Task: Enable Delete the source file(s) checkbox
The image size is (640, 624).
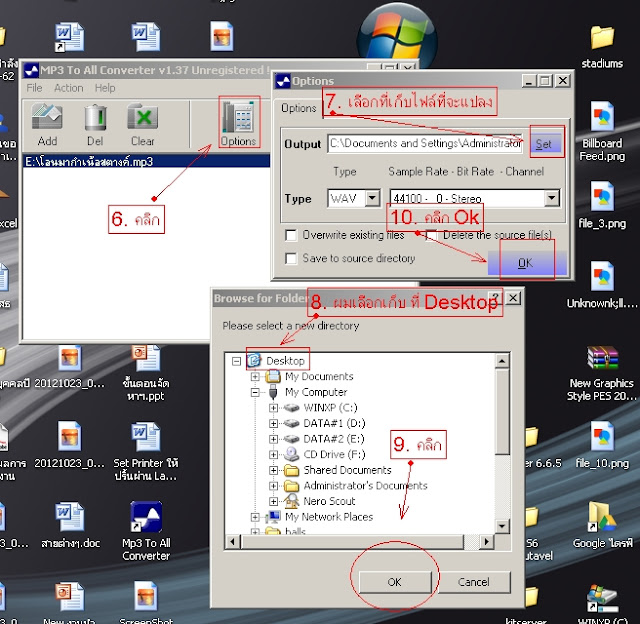Action: click(x=431, y=235)
